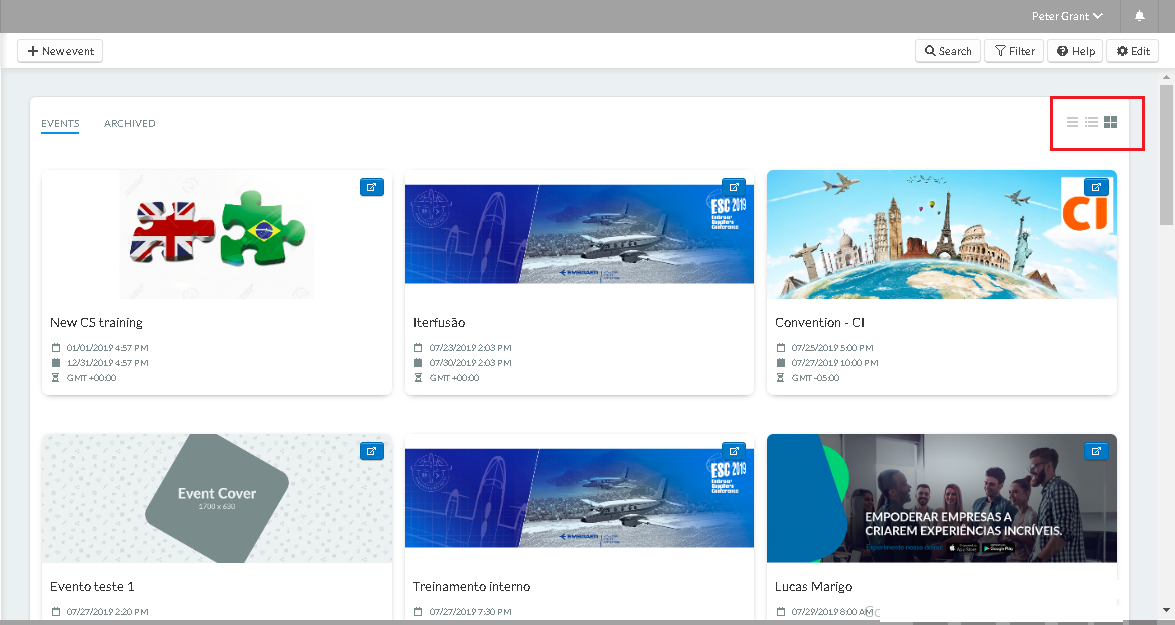
Task: Open the notifications bell
Action: tap(1139, 16)
